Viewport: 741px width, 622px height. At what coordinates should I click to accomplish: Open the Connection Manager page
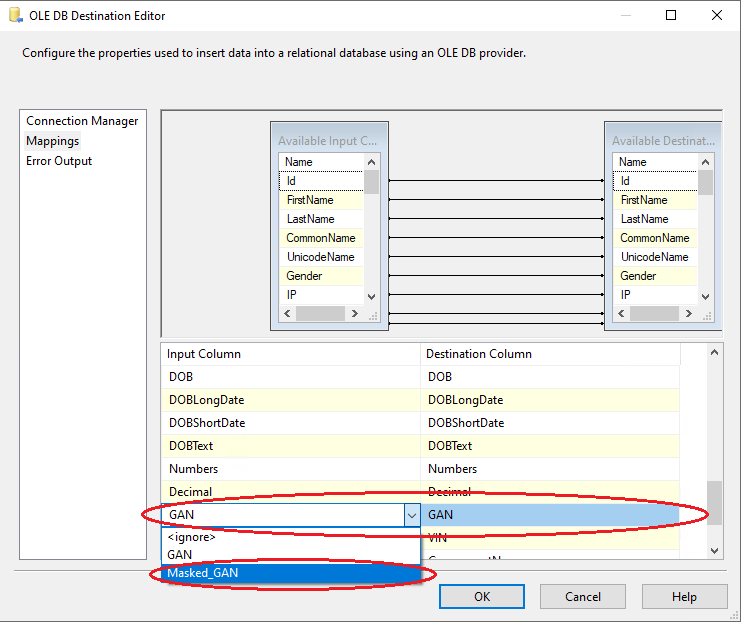[x=82, y=121]
